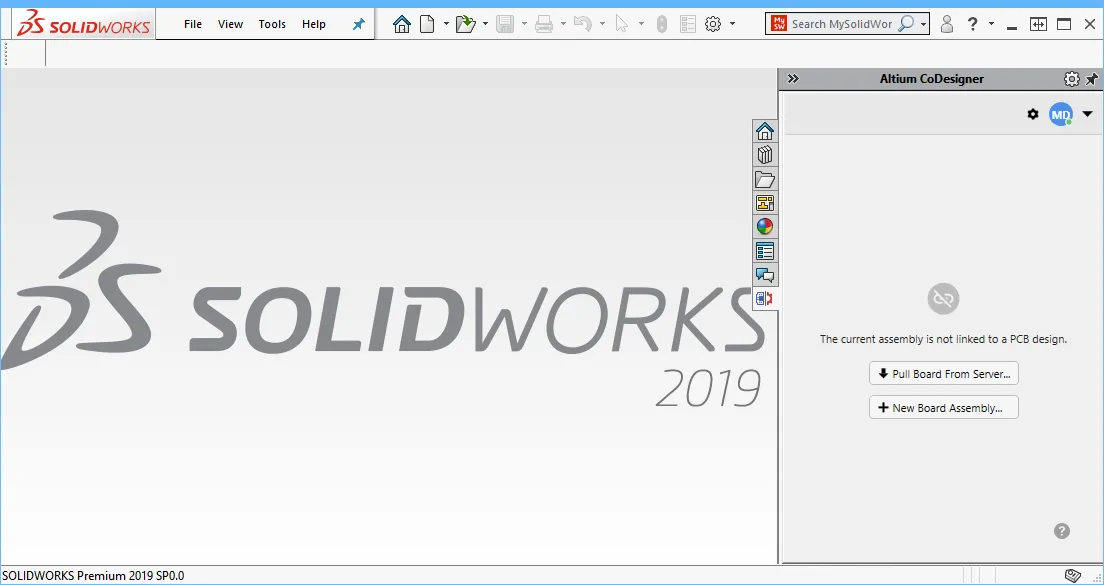
Task: Expand the account dropdown arrow beside MD
Action: pos(1087,114)
